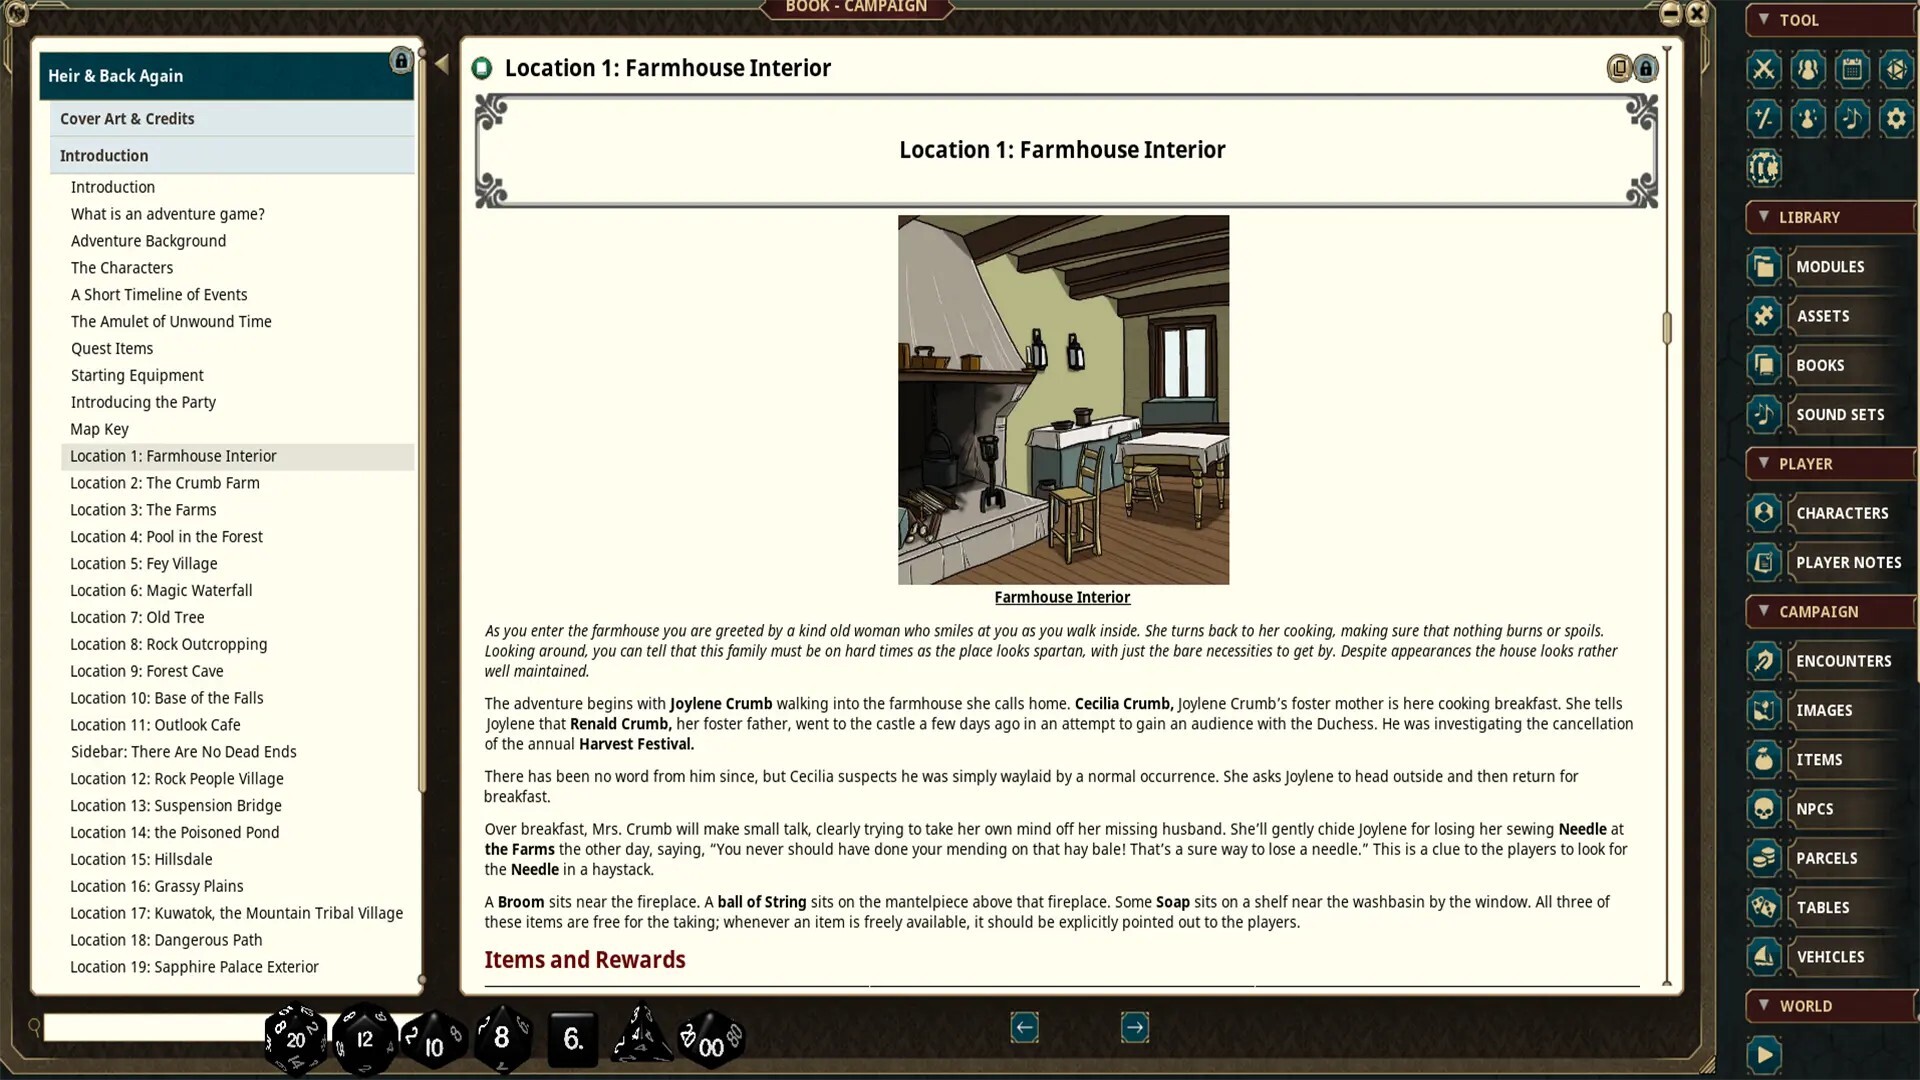
Task: Open the Parcels campaign list
Action: point(1827,858)
